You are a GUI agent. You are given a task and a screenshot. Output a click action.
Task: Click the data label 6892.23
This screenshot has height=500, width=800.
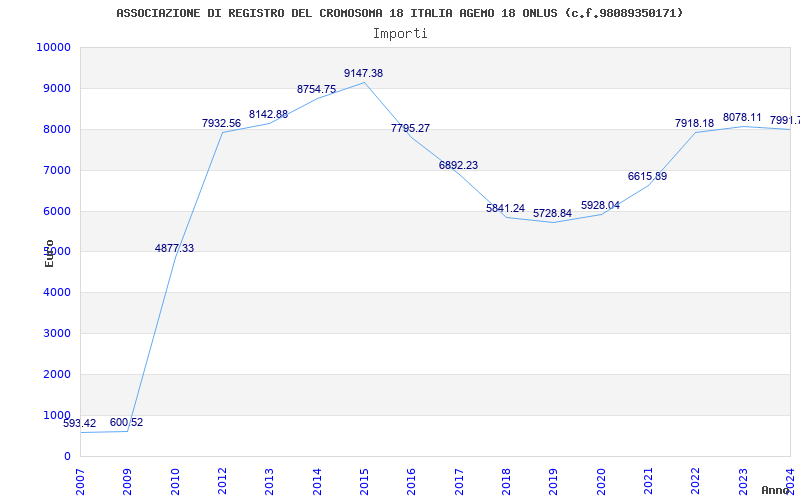click(458, 165)
